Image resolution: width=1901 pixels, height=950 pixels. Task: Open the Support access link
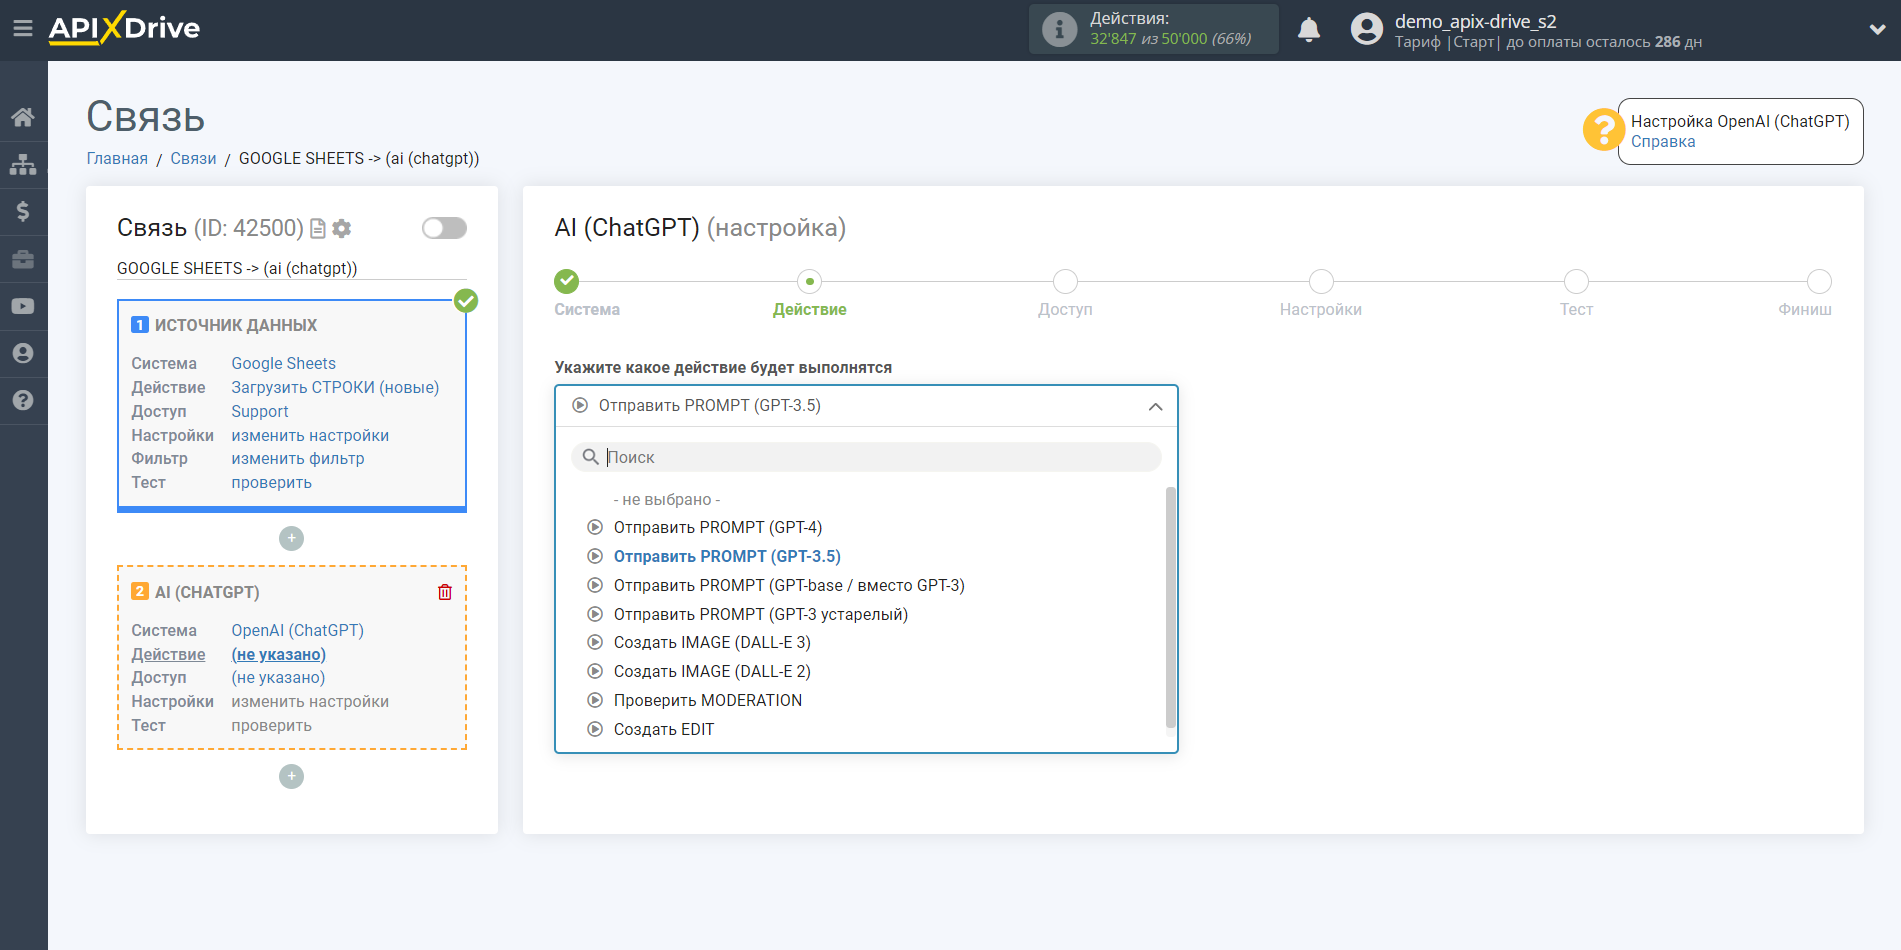259,412
